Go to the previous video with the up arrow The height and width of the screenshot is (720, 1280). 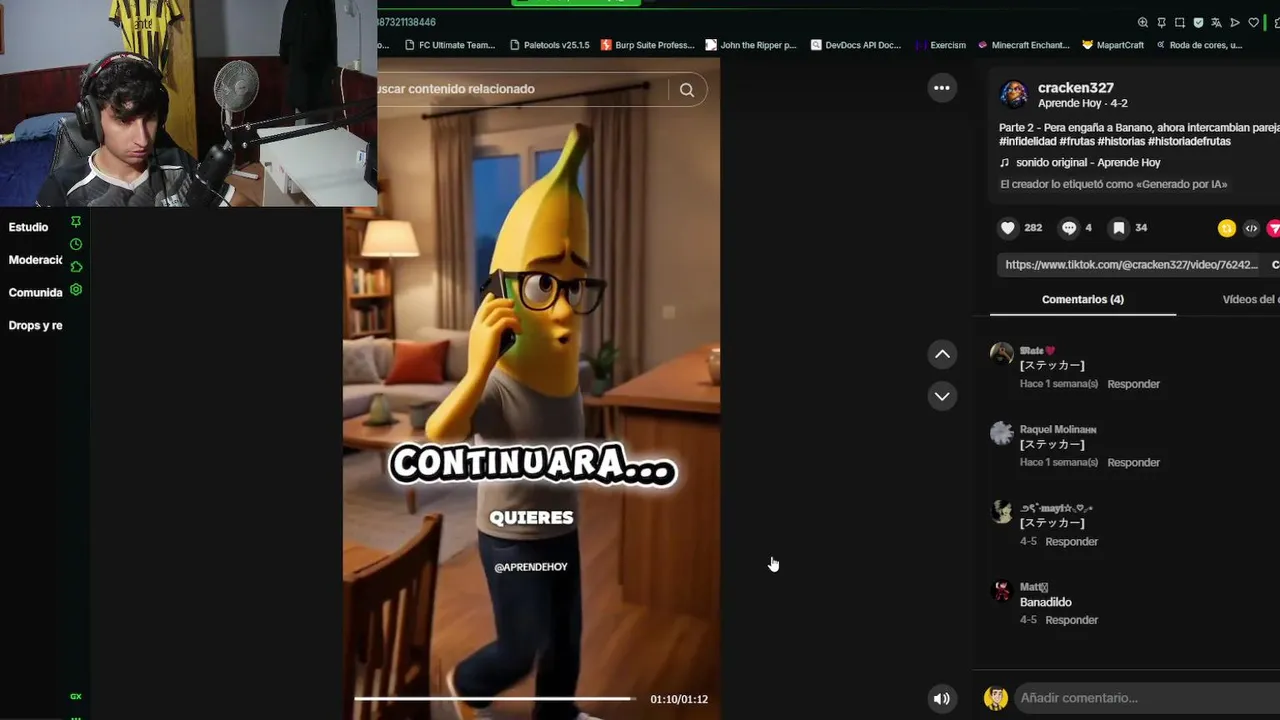point(942,354)
